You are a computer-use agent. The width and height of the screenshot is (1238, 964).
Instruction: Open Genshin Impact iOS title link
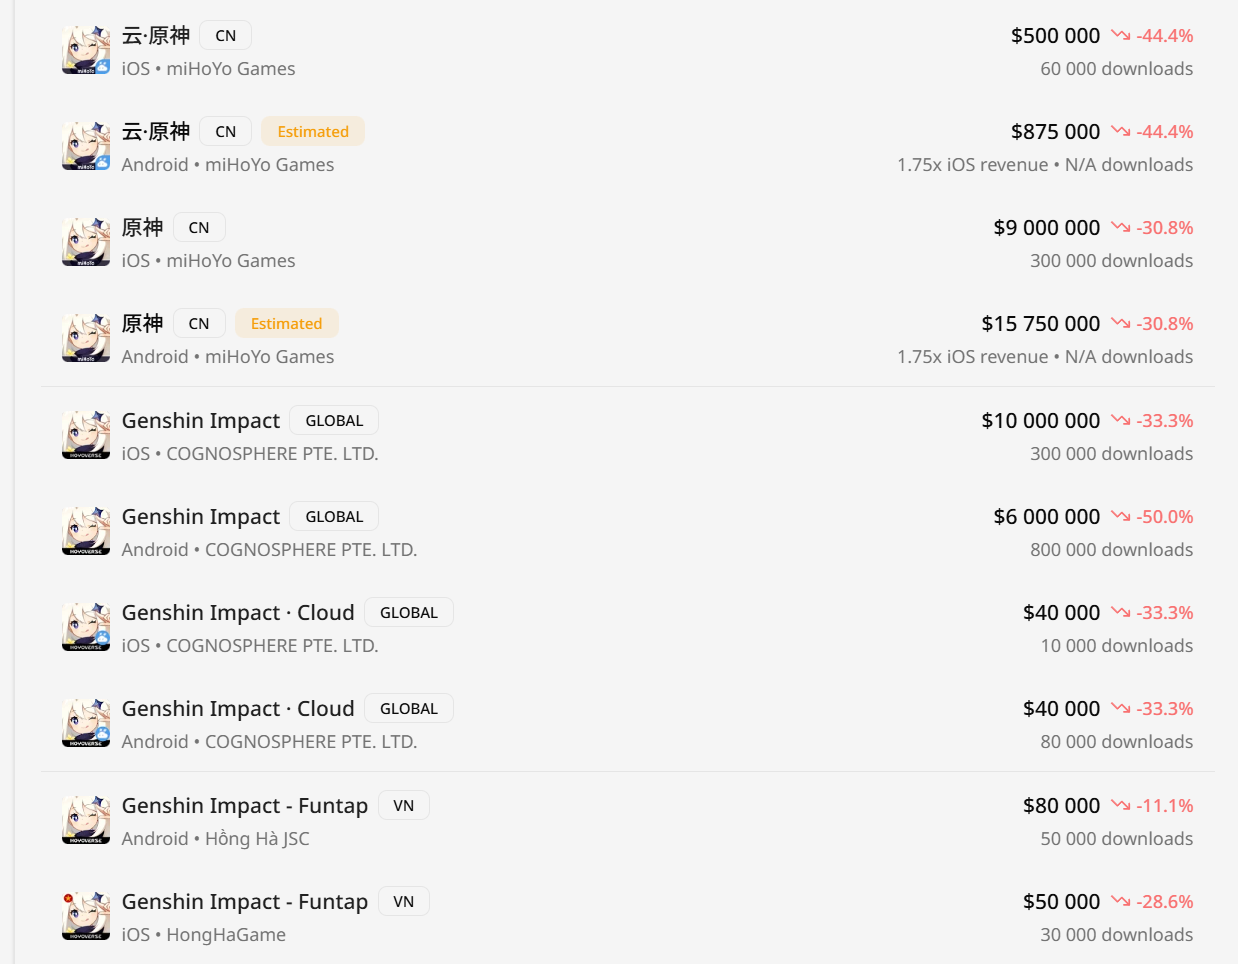[201, 421]
